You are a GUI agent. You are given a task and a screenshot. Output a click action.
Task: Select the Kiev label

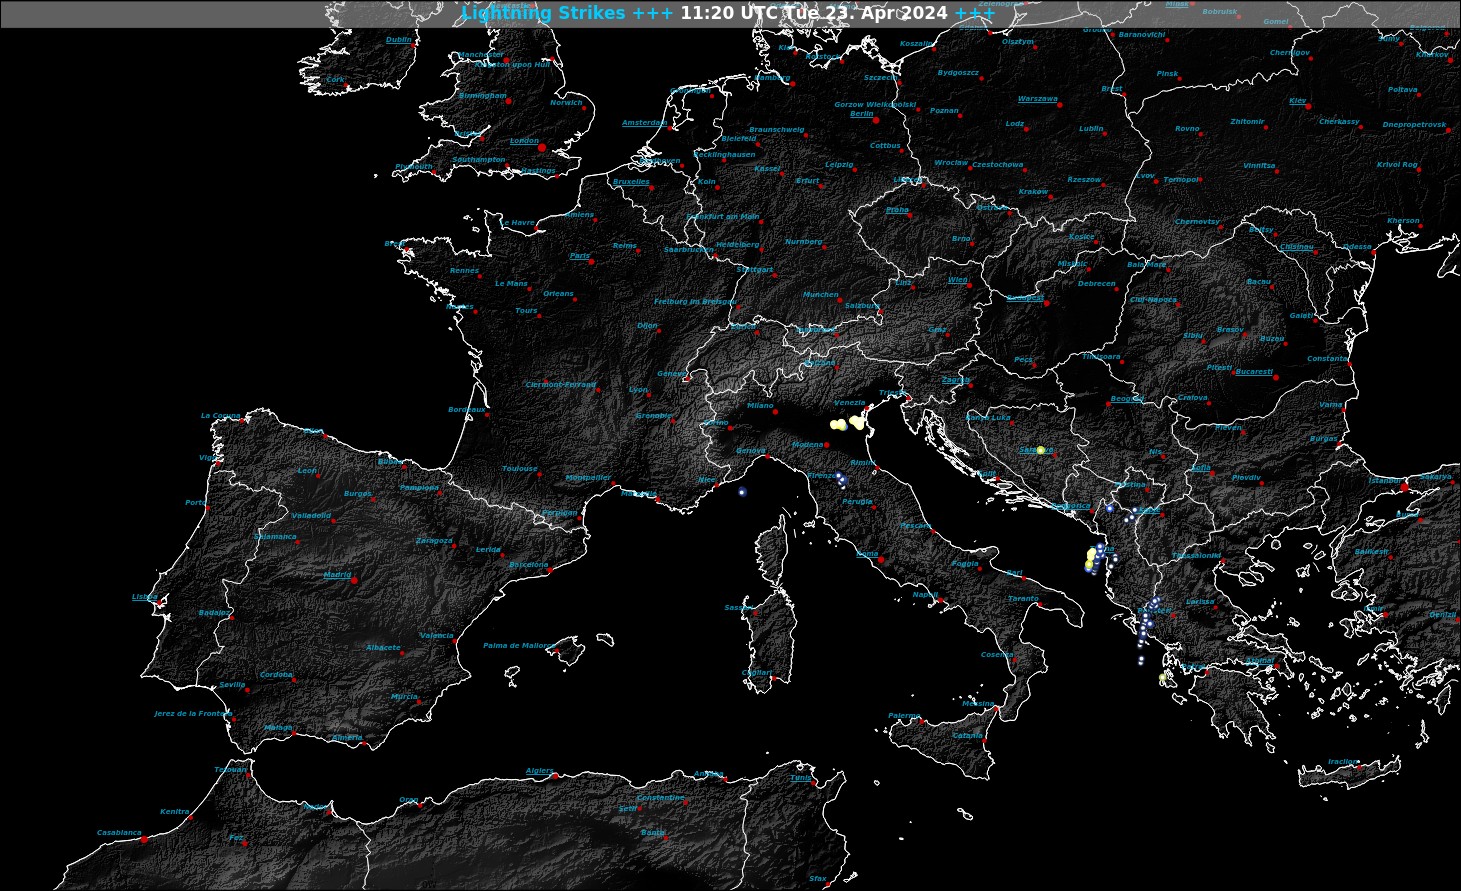coord(1297,101)
